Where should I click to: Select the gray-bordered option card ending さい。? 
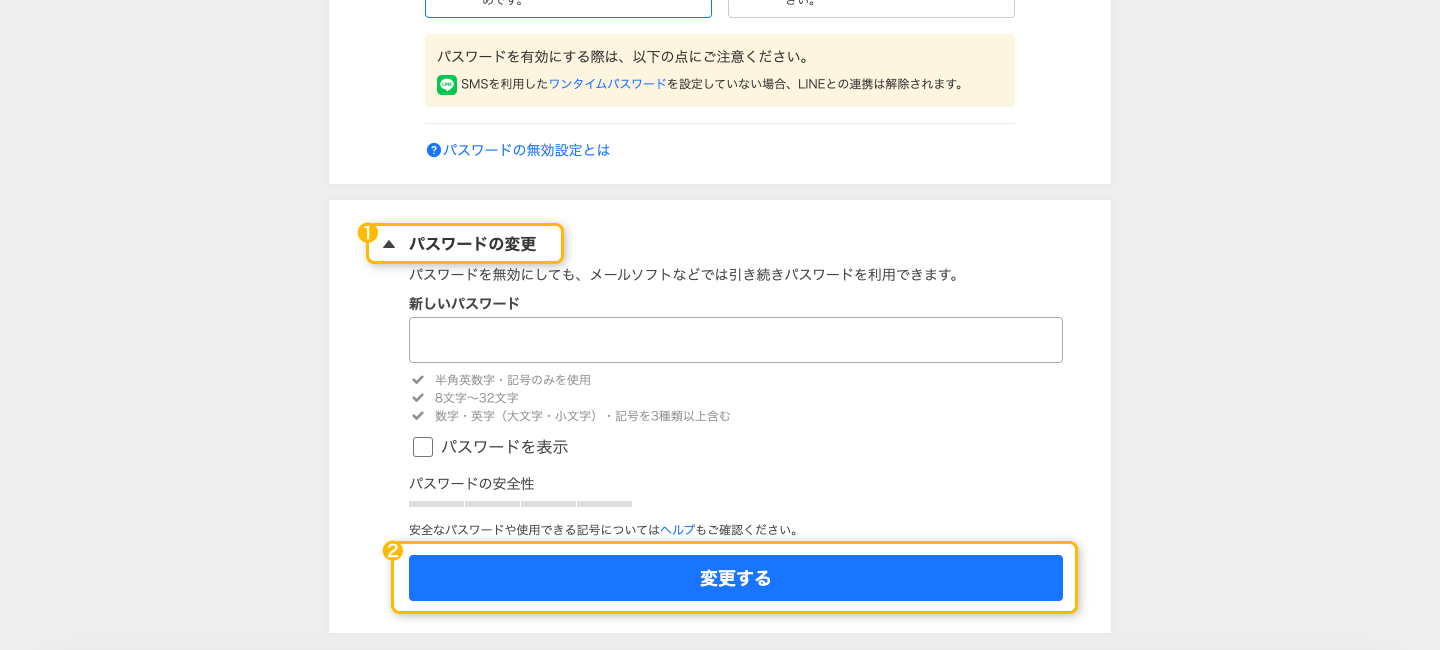pos(871,8)
